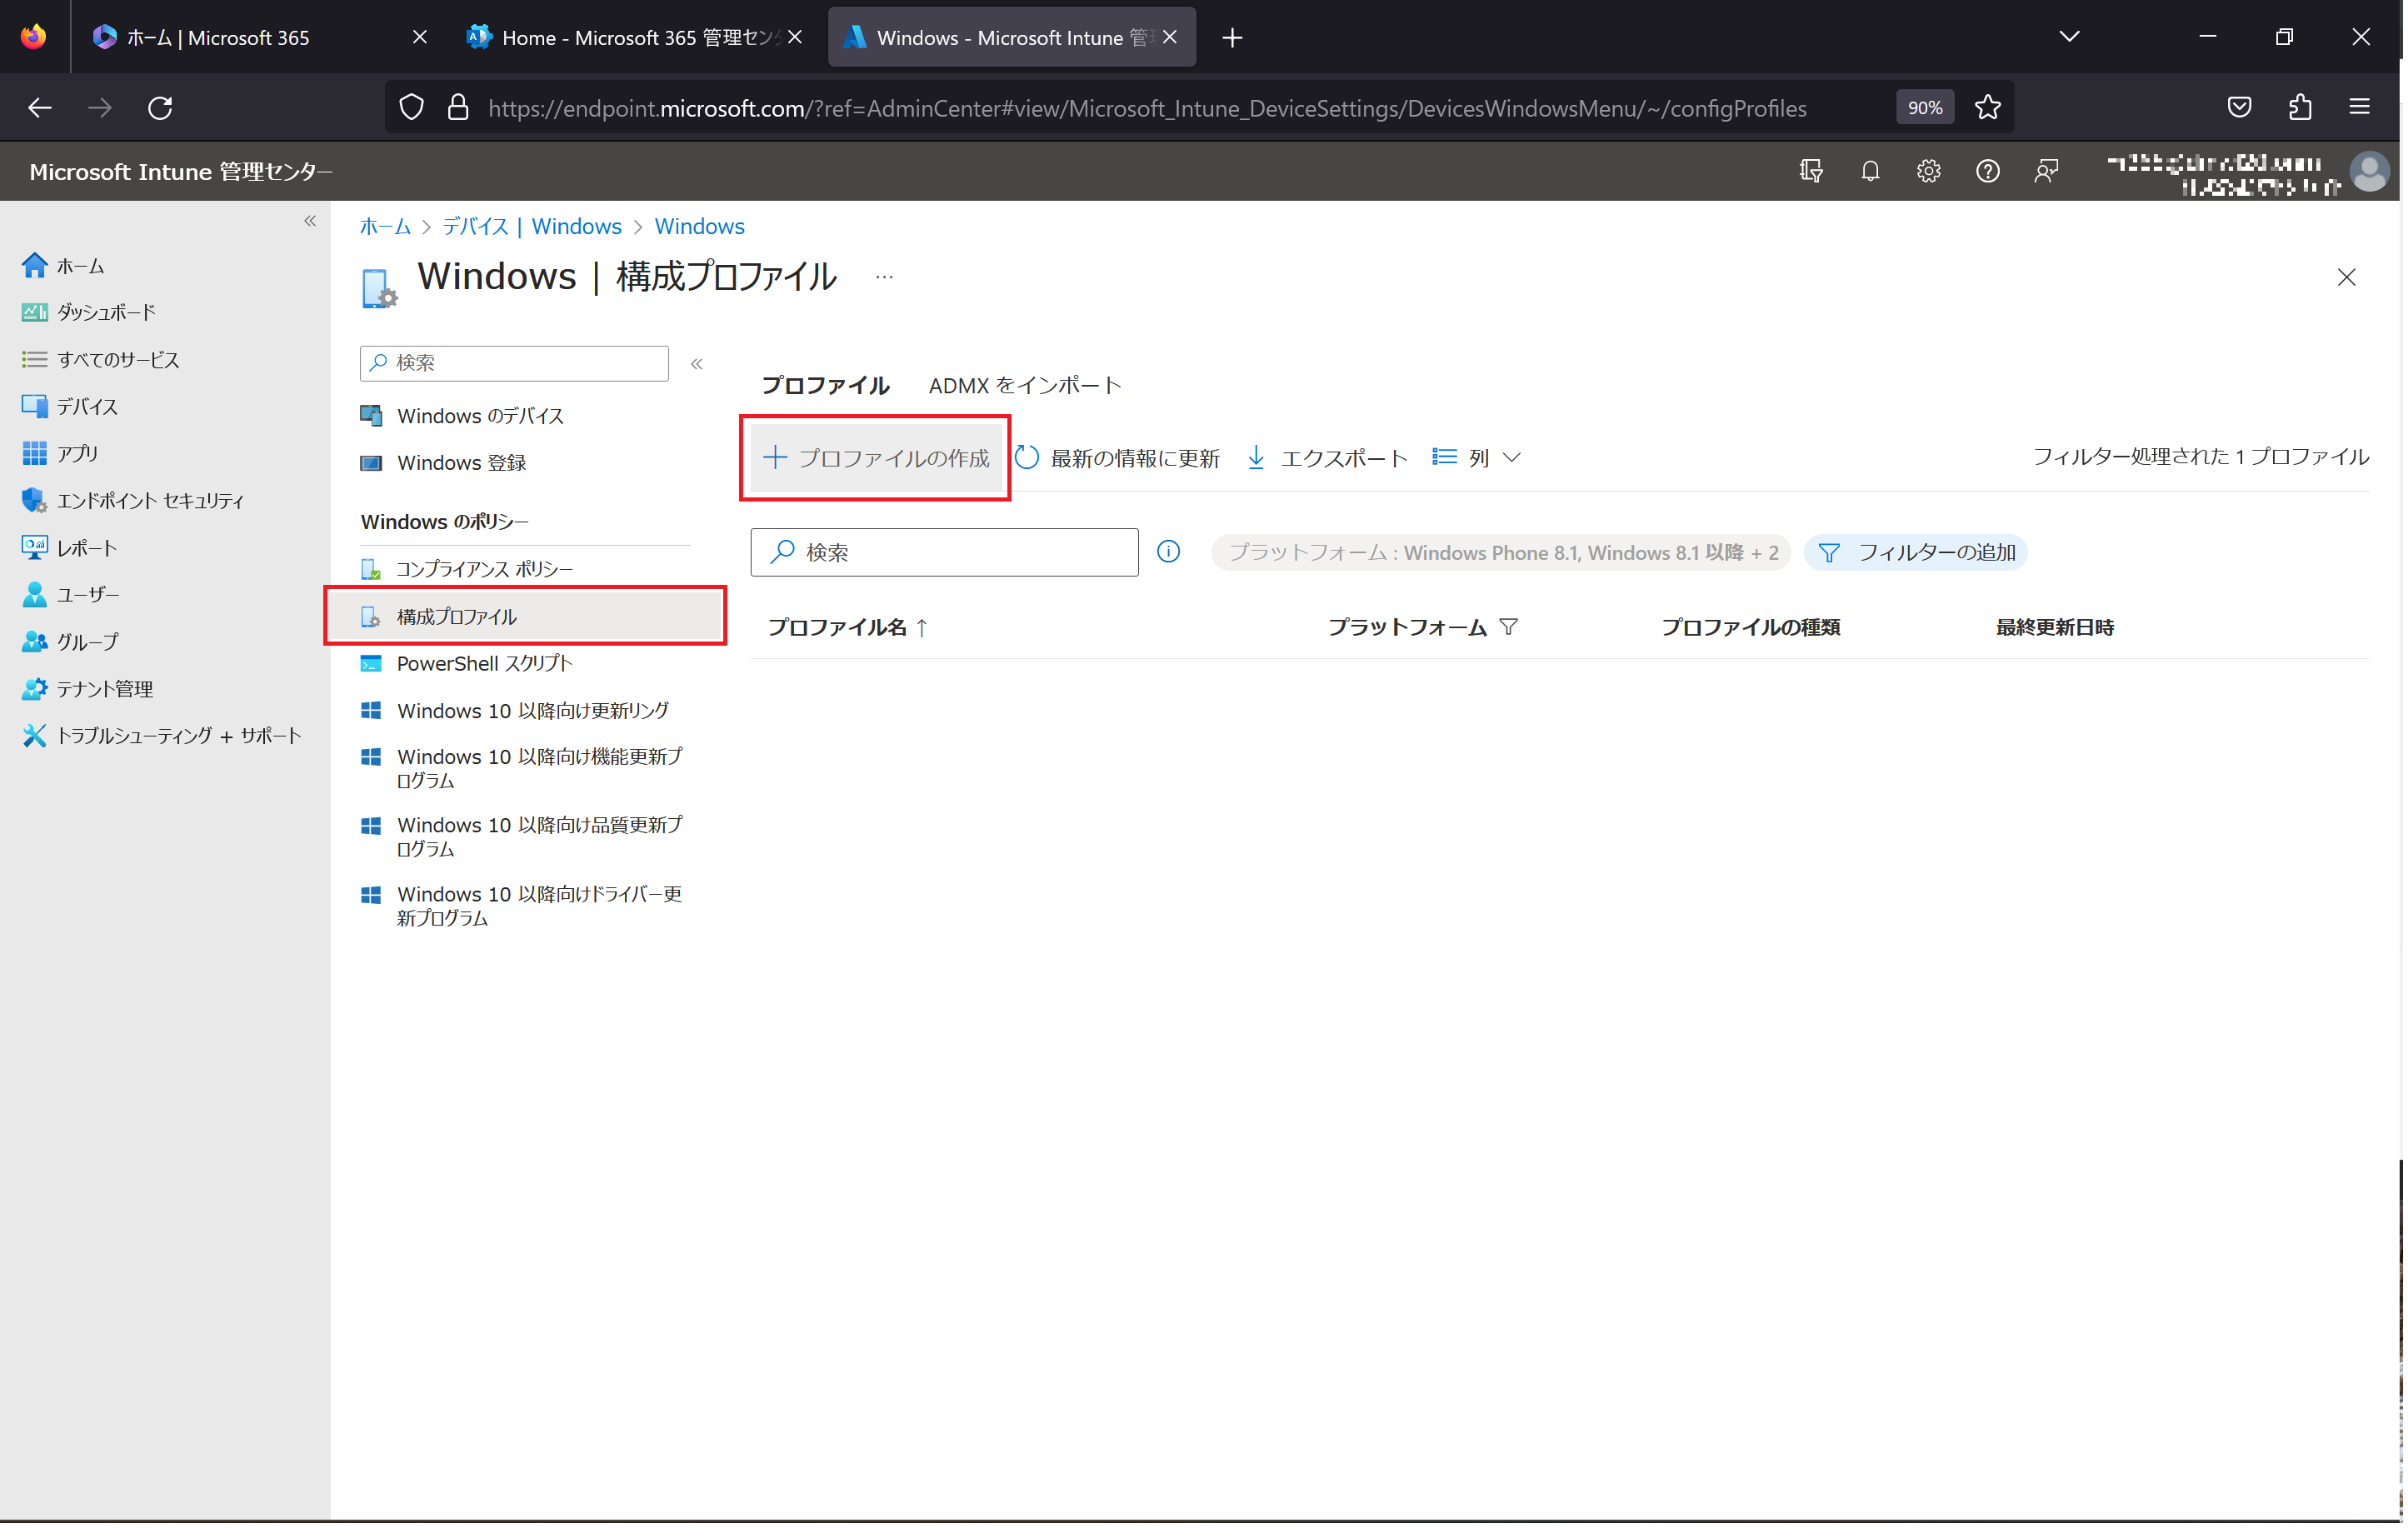Sort by プロファイルの種類 column header
Viewport: 2408px width, 1528px height.
(x=1754, y=628)
